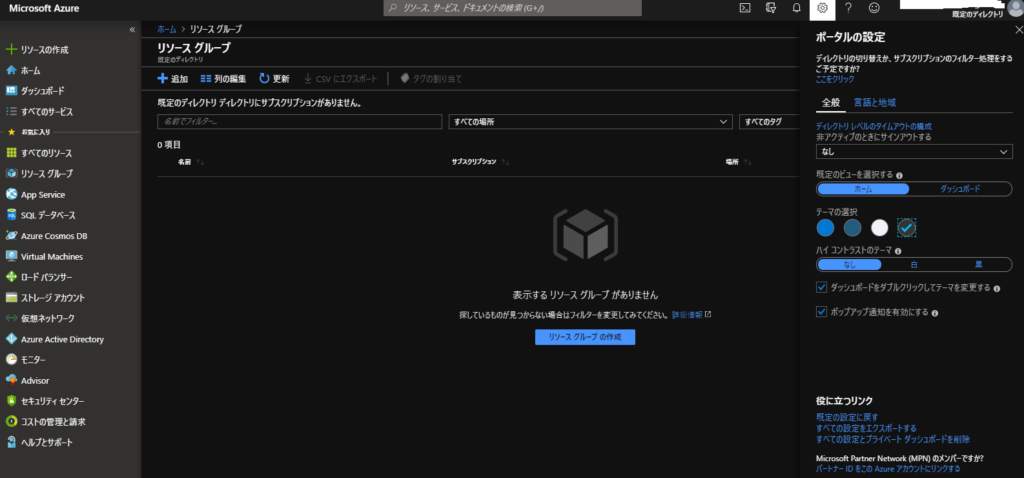Screen dimensions: 1024x478
Task: Click the ここをクリック link
Action: (835, 79)
